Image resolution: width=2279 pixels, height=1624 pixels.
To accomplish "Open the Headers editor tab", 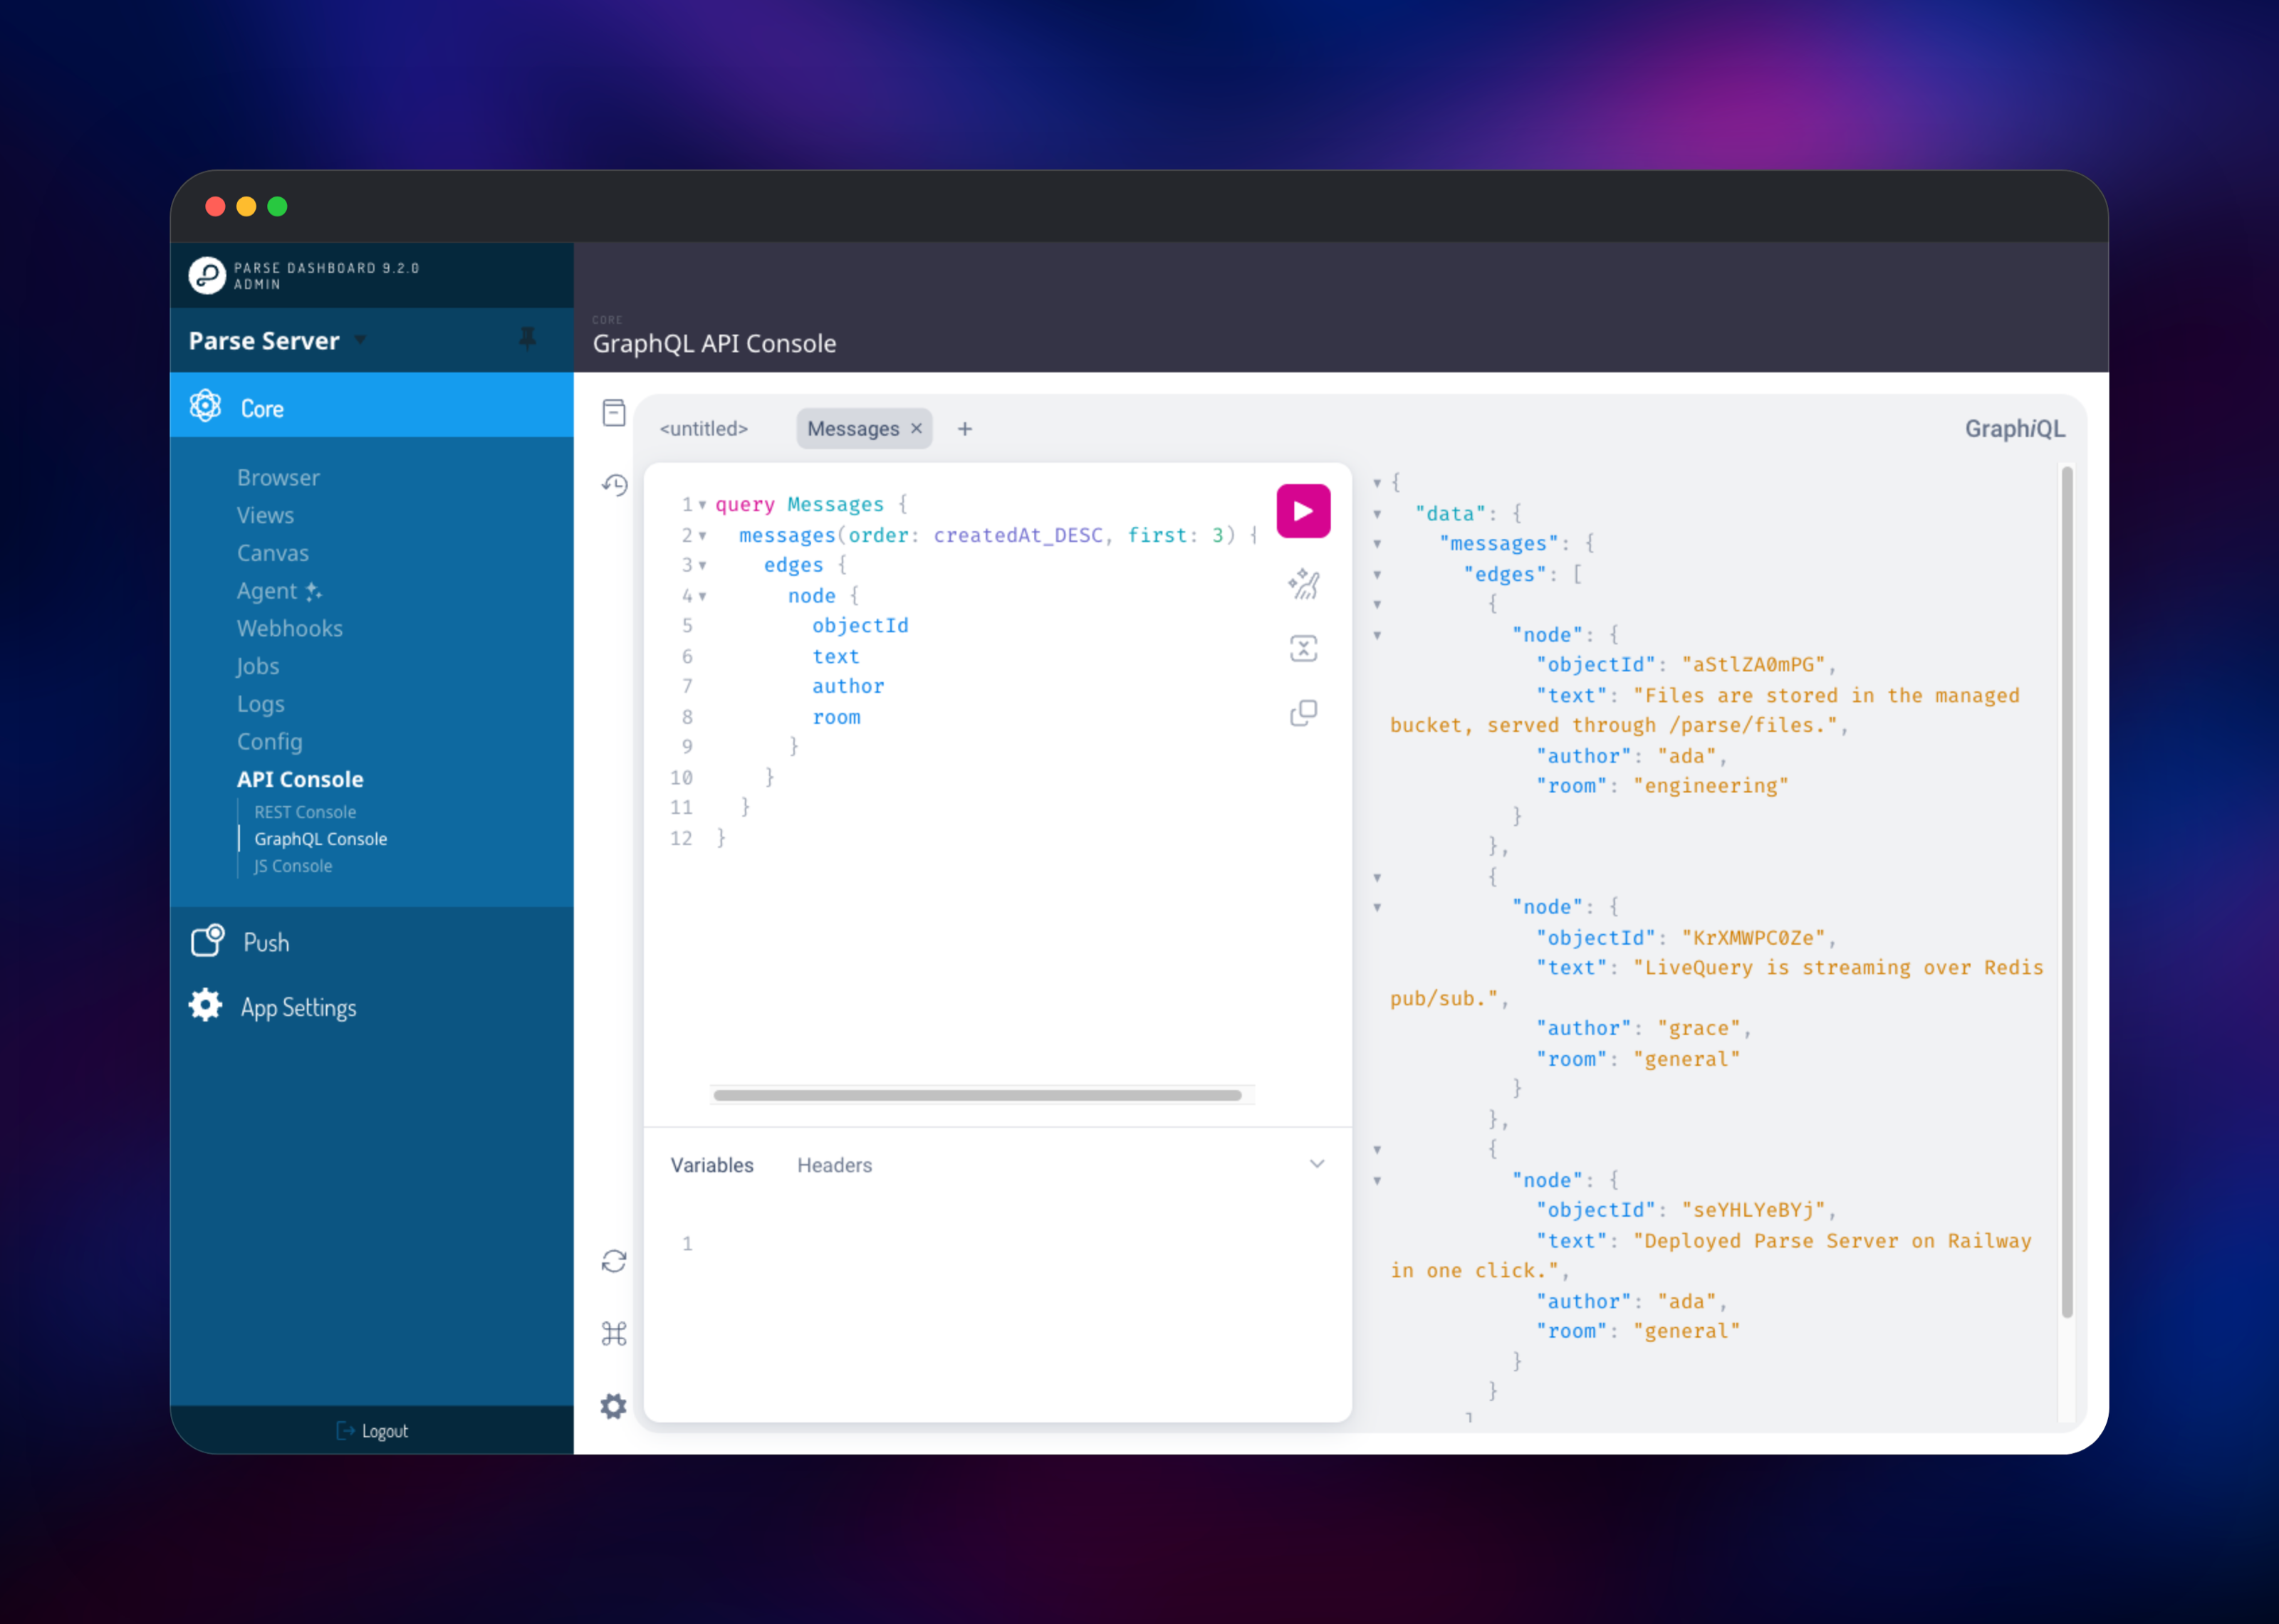I will coord(834,1165).
